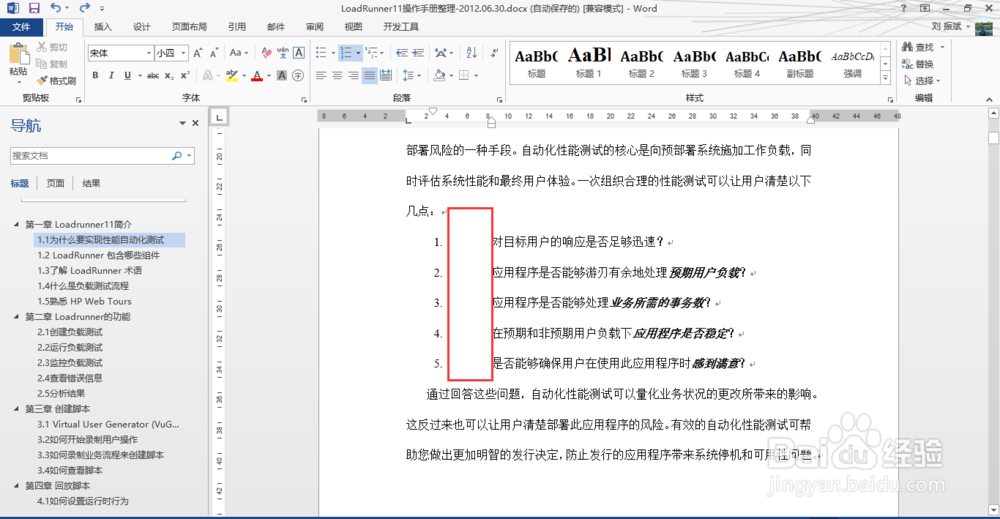The width and height of the screenshot is (1000, 519).
Task: Switch to the Design (设计) tab
Action: coord(142,27)
